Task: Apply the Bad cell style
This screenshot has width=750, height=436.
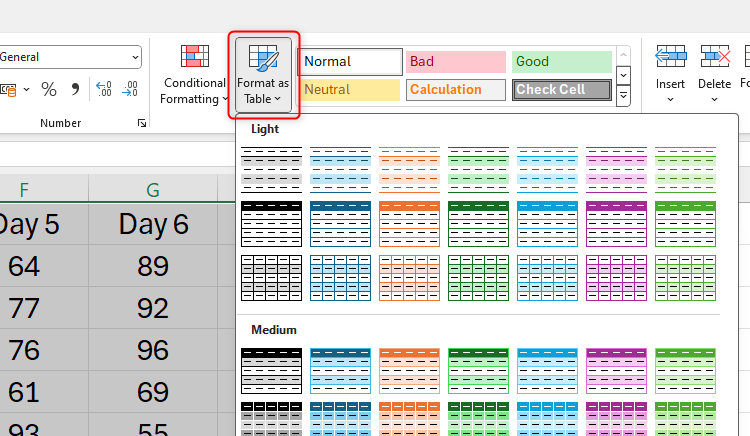Action: point(455,62)
